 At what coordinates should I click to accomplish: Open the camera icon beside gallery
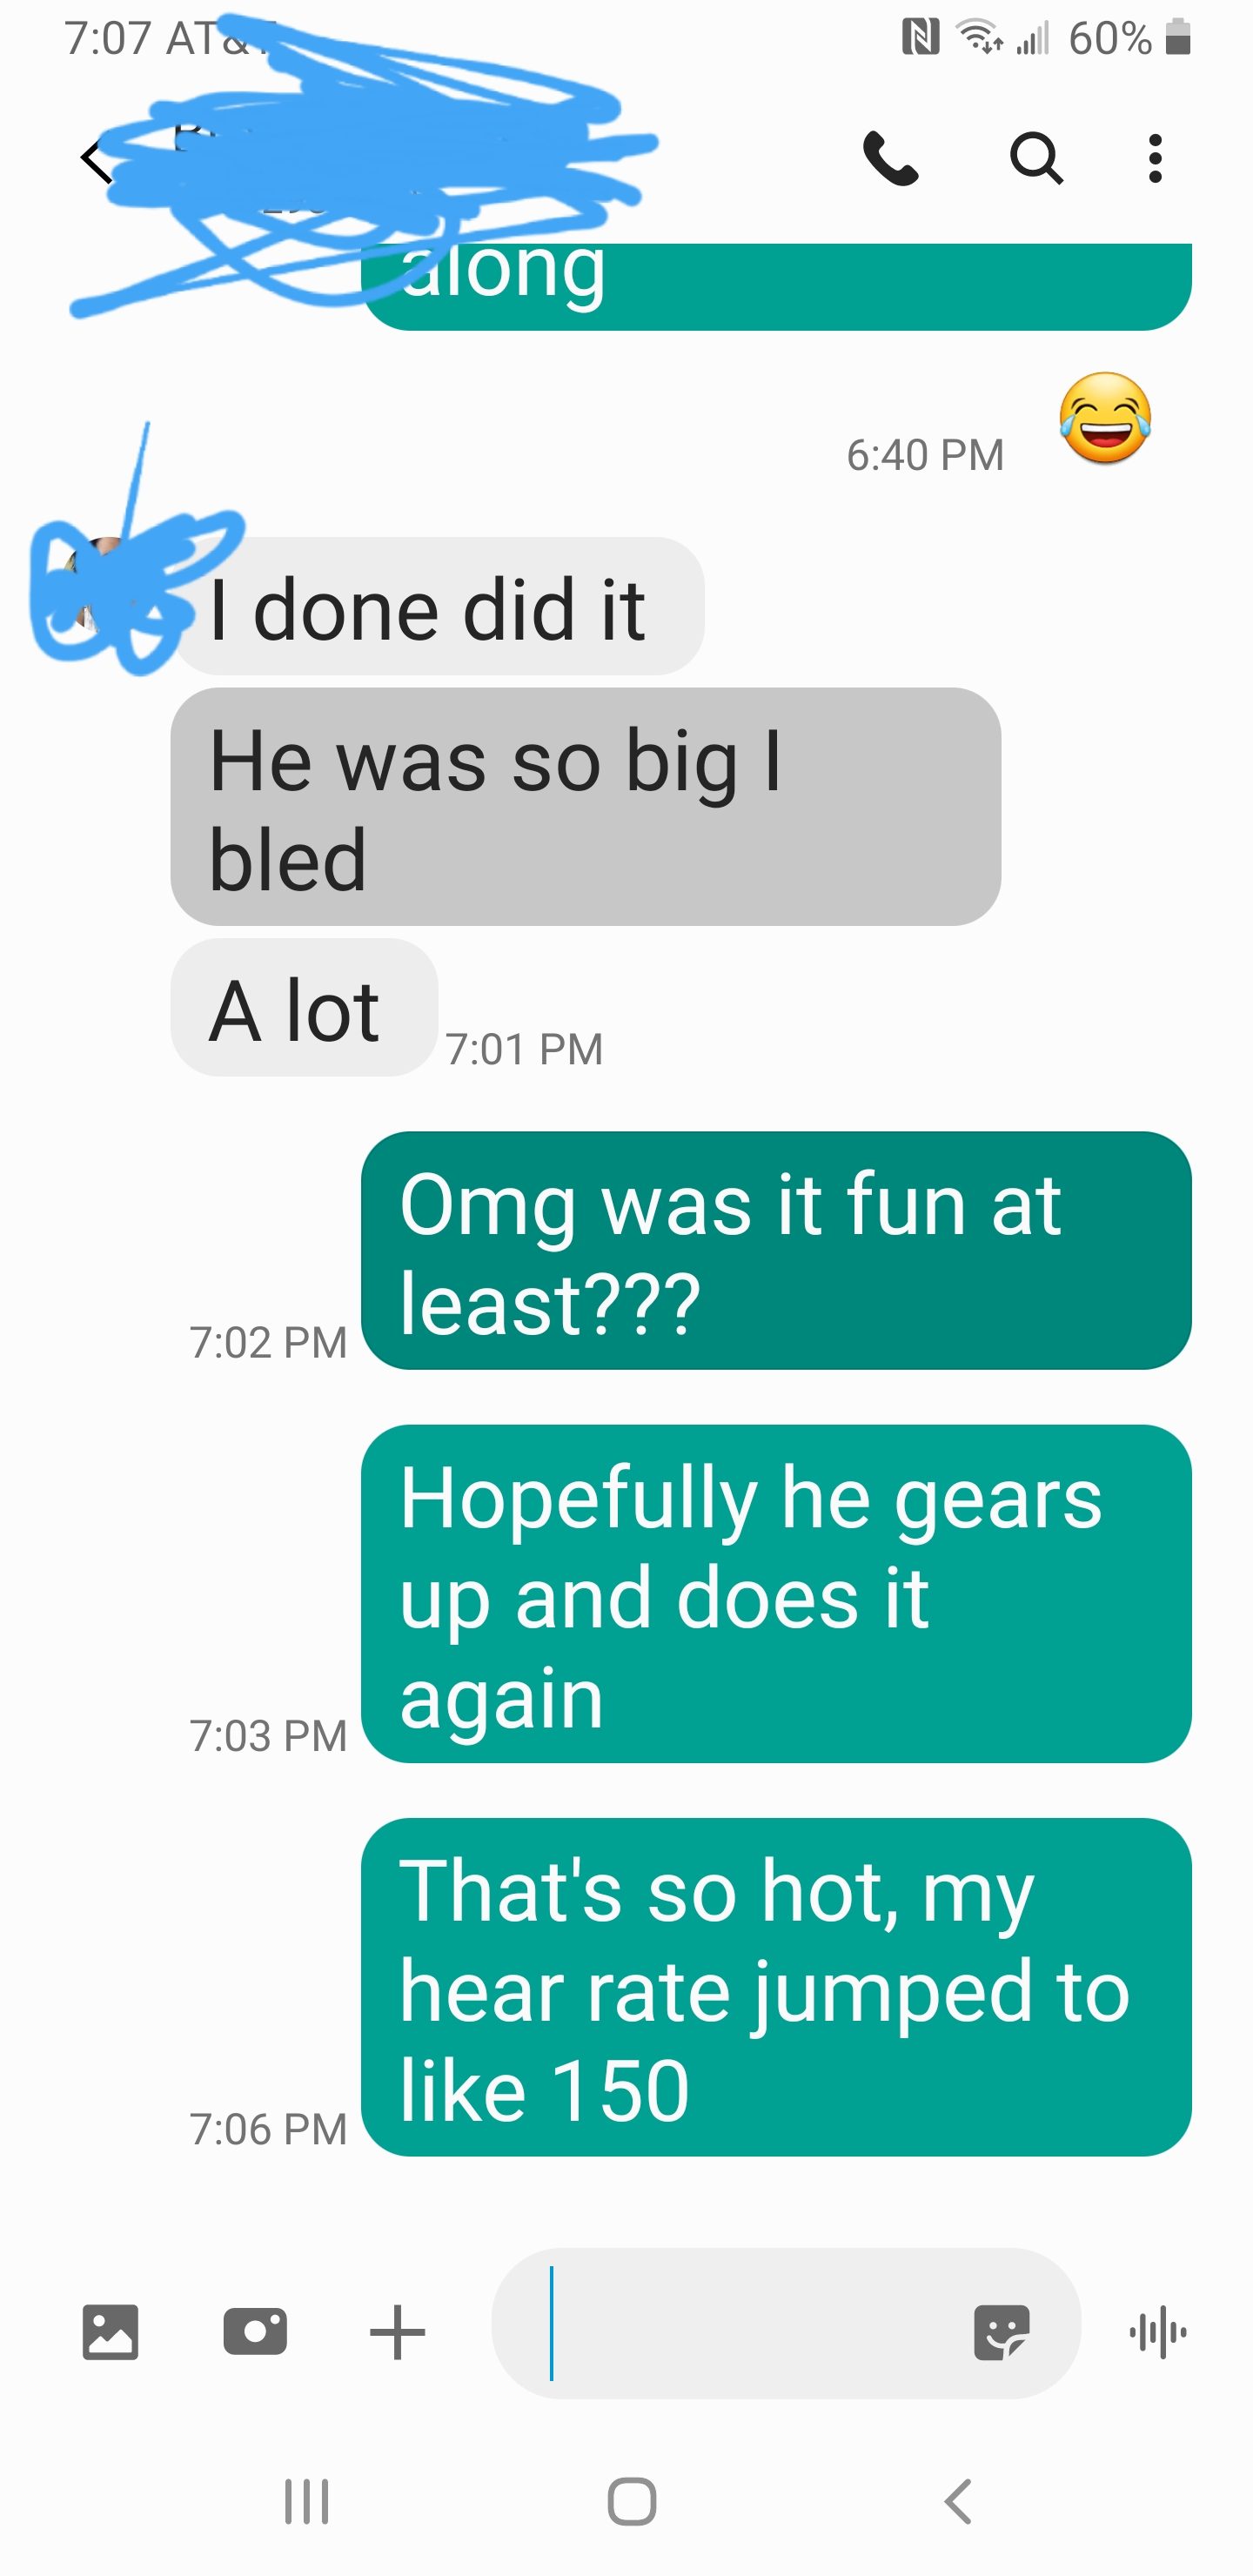255,2332
